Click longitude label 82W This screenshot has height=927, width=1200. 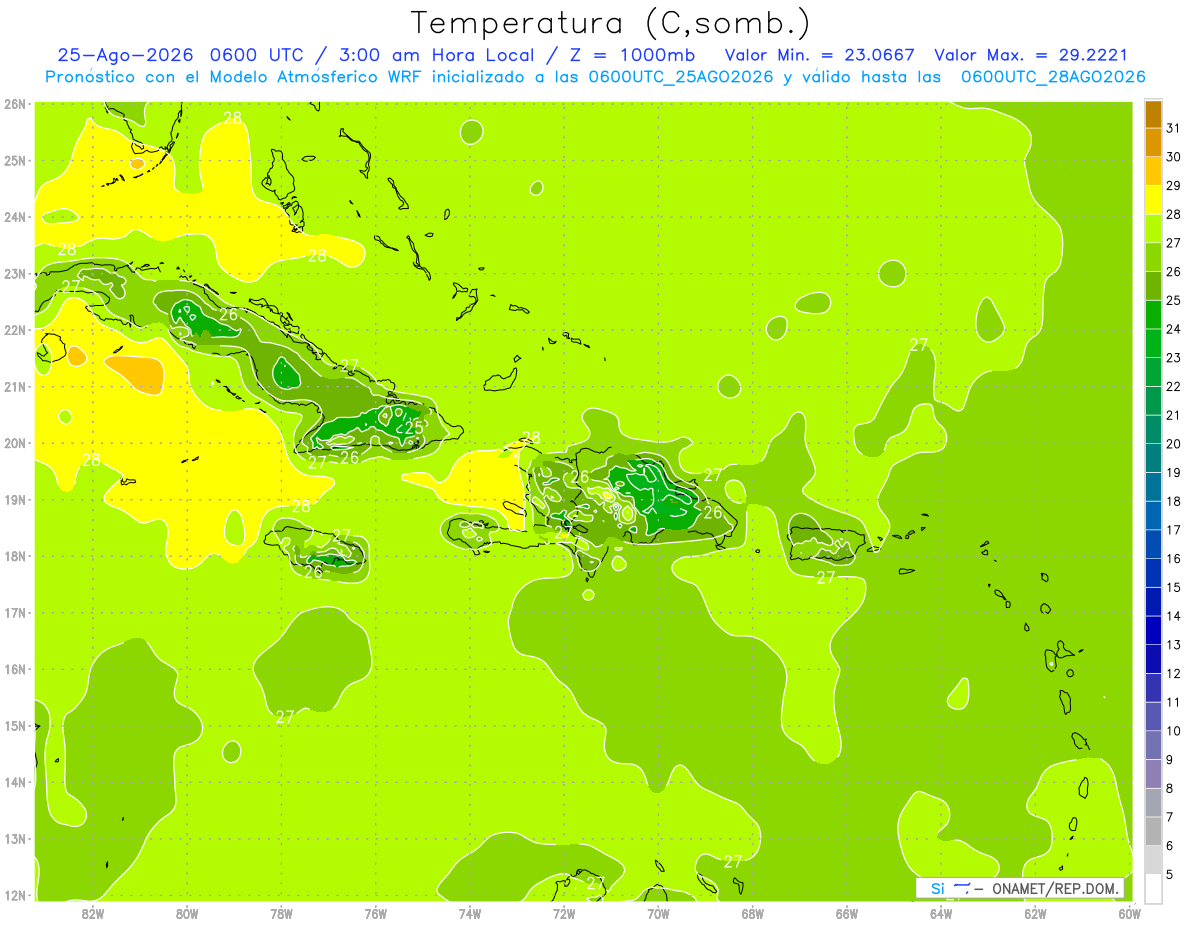93,913
